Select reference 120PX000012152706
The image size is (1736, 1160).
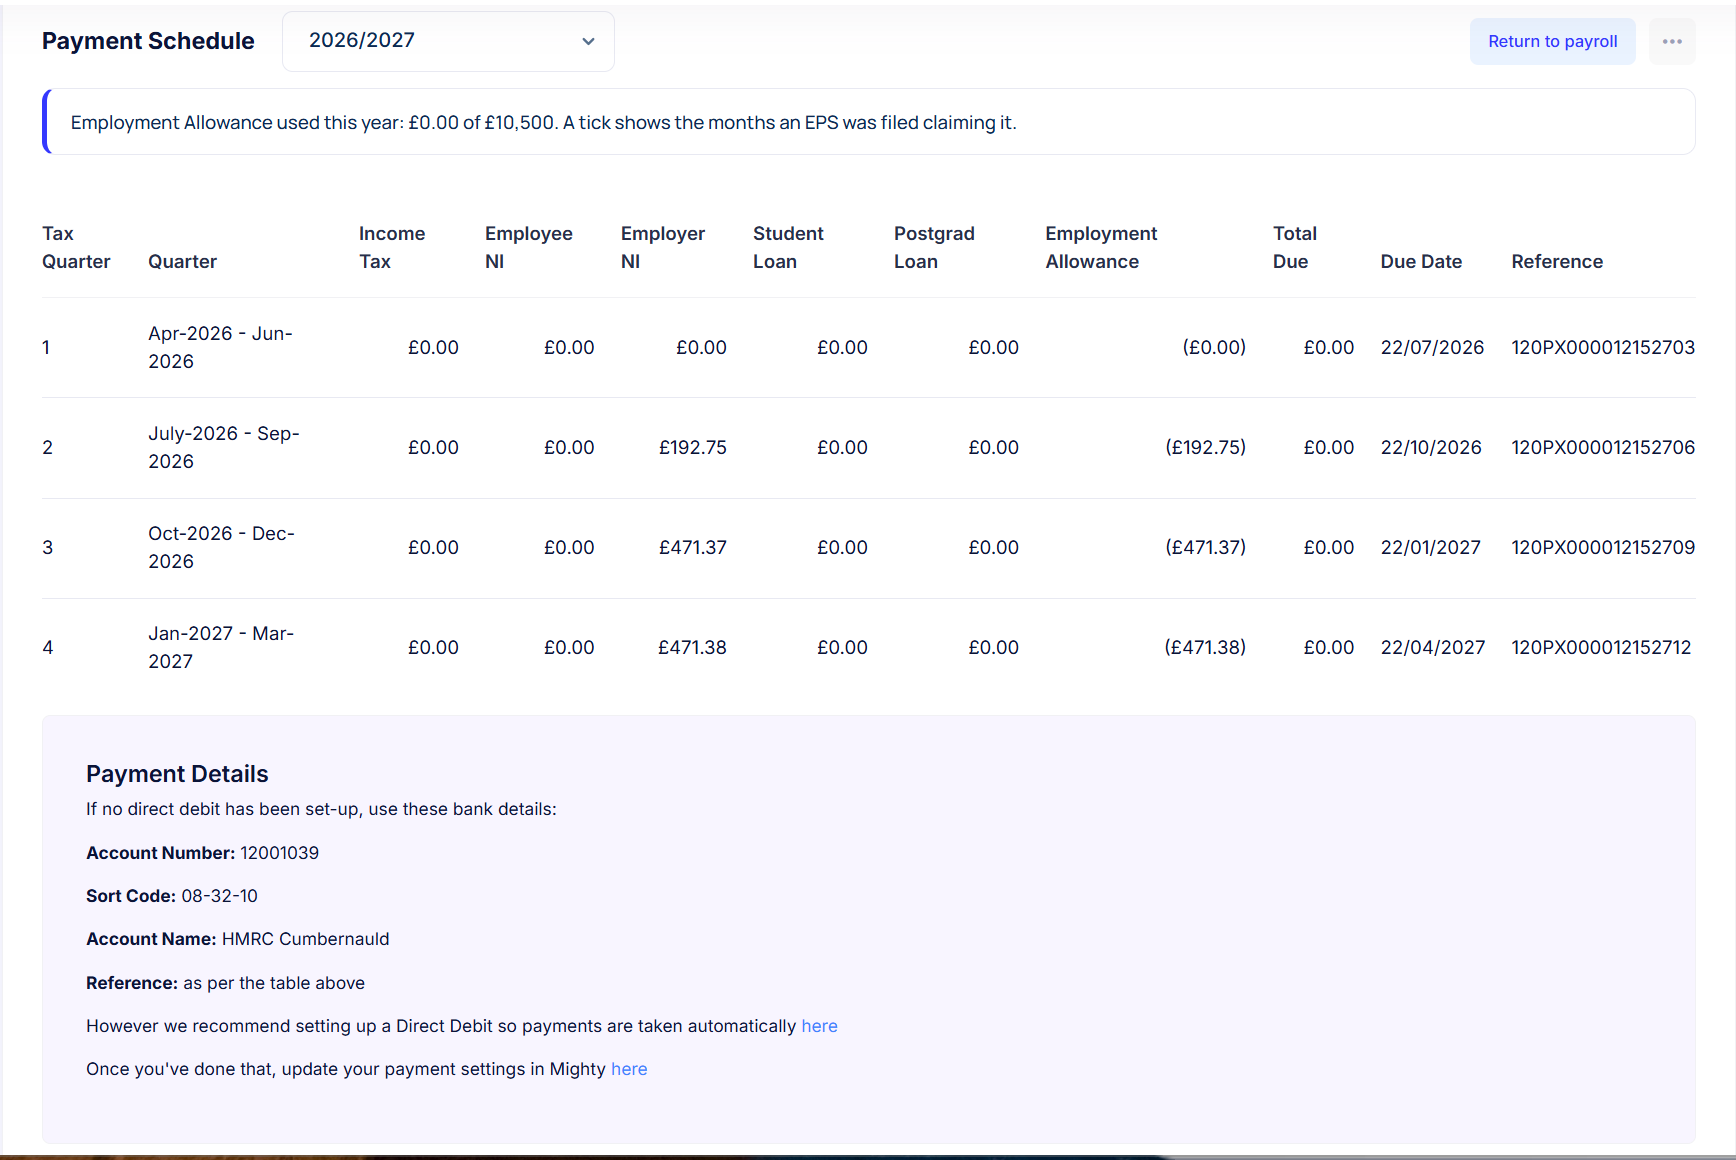click(x=1603, y=447)
